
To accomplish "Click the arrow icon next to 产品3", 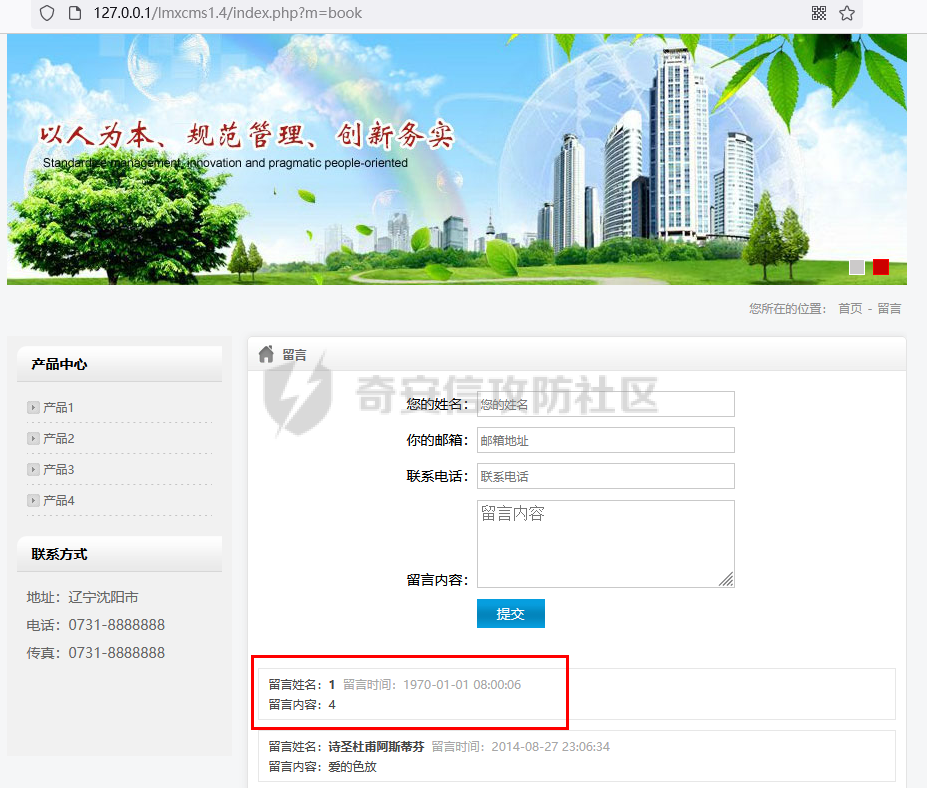I will tap(33, 469).
